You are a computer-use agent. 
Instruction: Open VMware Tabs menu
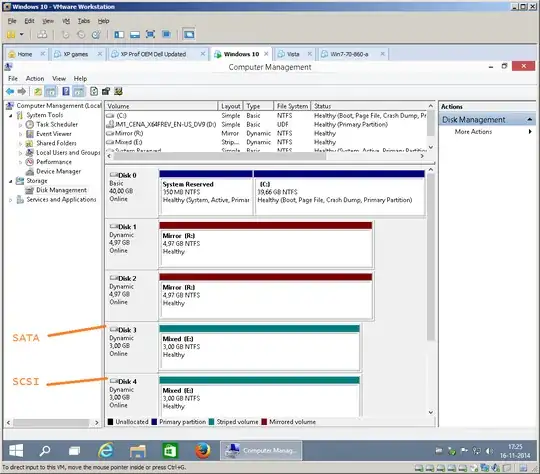click(84, 21)
